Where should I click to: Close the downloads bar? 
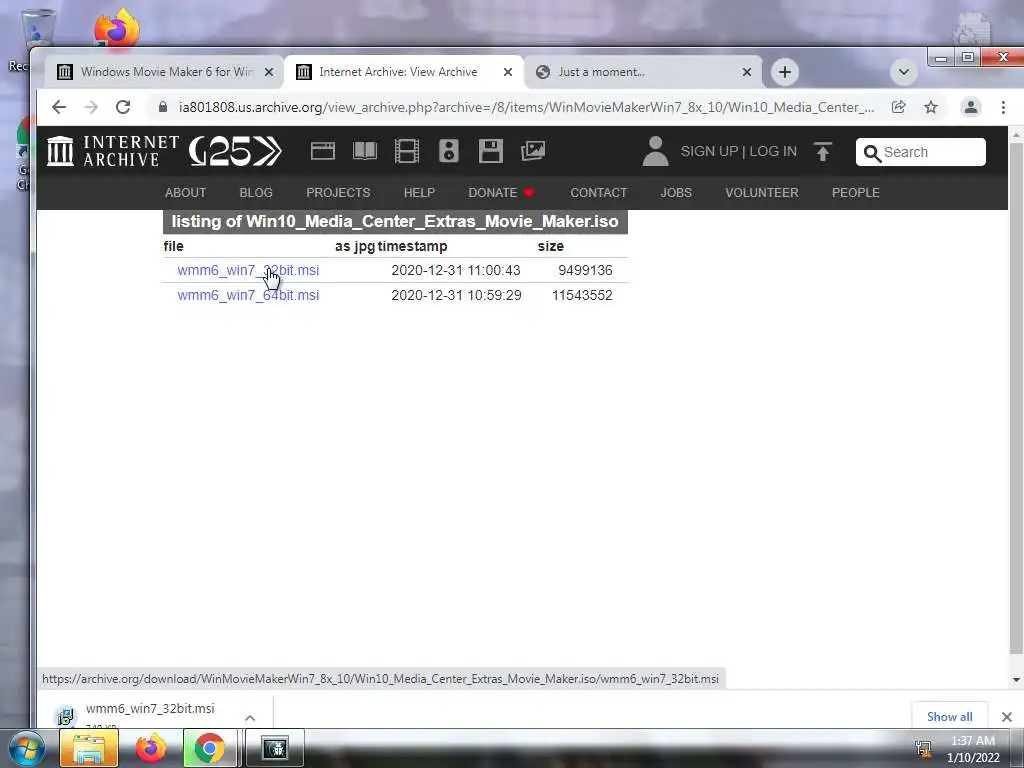(x=1006, y=717)
